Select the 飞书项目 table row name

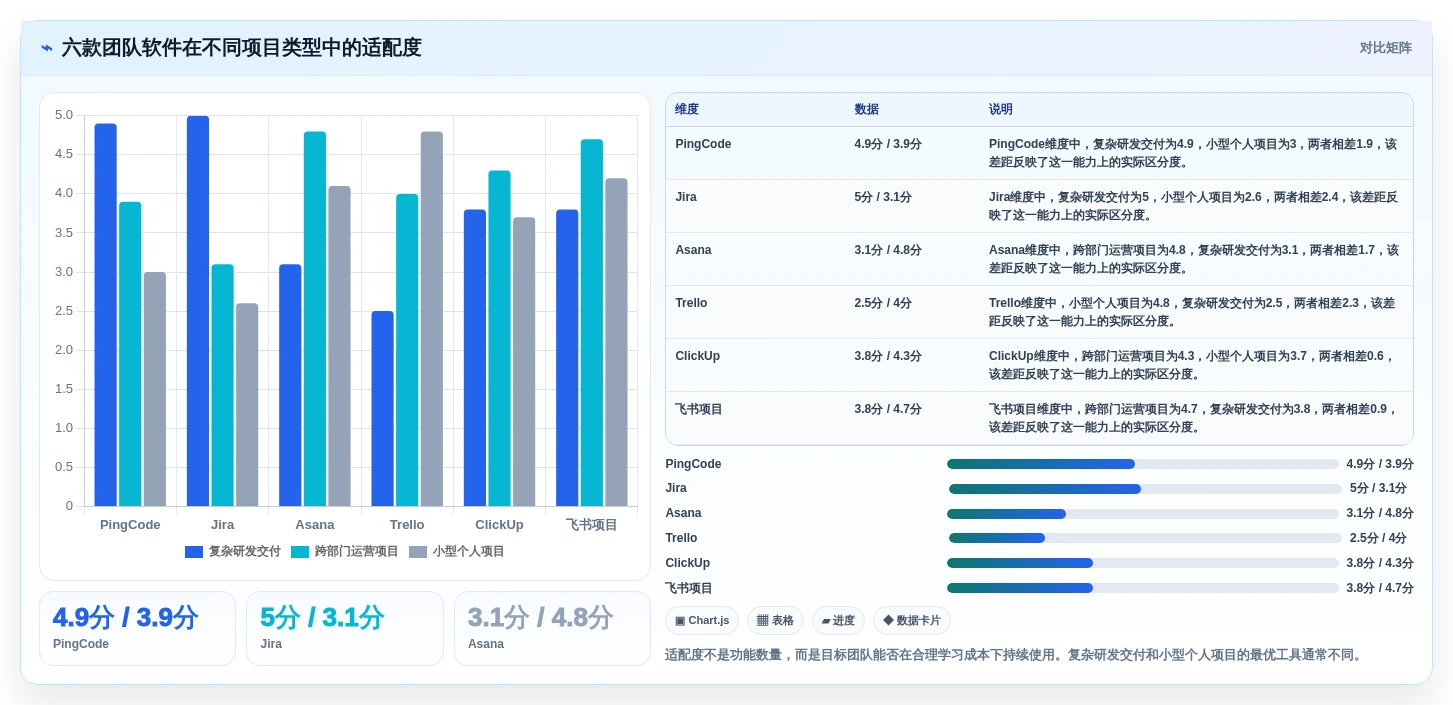[699, 409]
